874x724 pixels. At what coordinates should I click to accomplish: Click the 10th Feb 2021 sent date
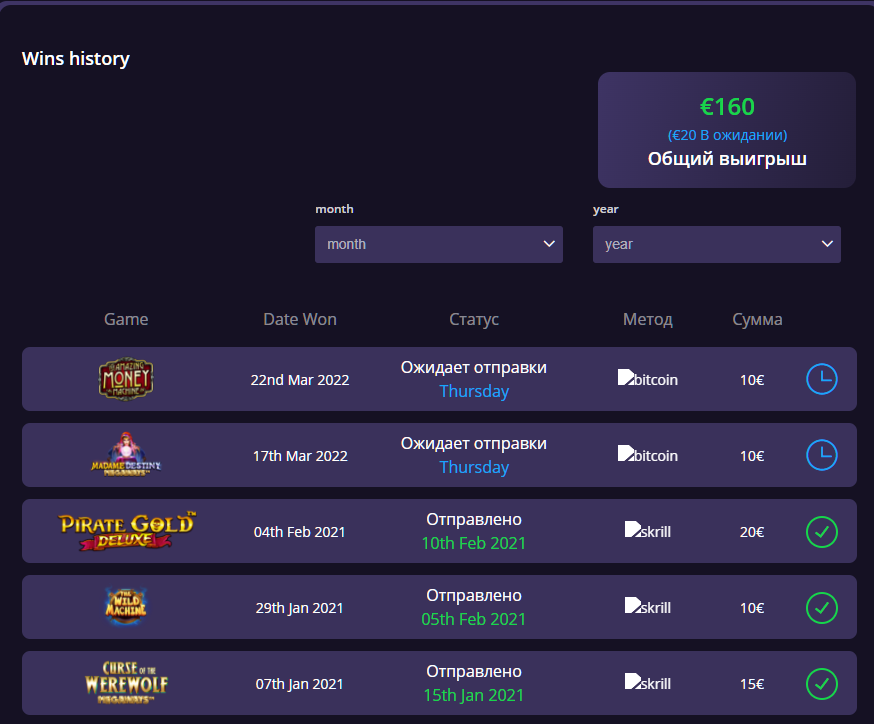(x=474, y=544)
